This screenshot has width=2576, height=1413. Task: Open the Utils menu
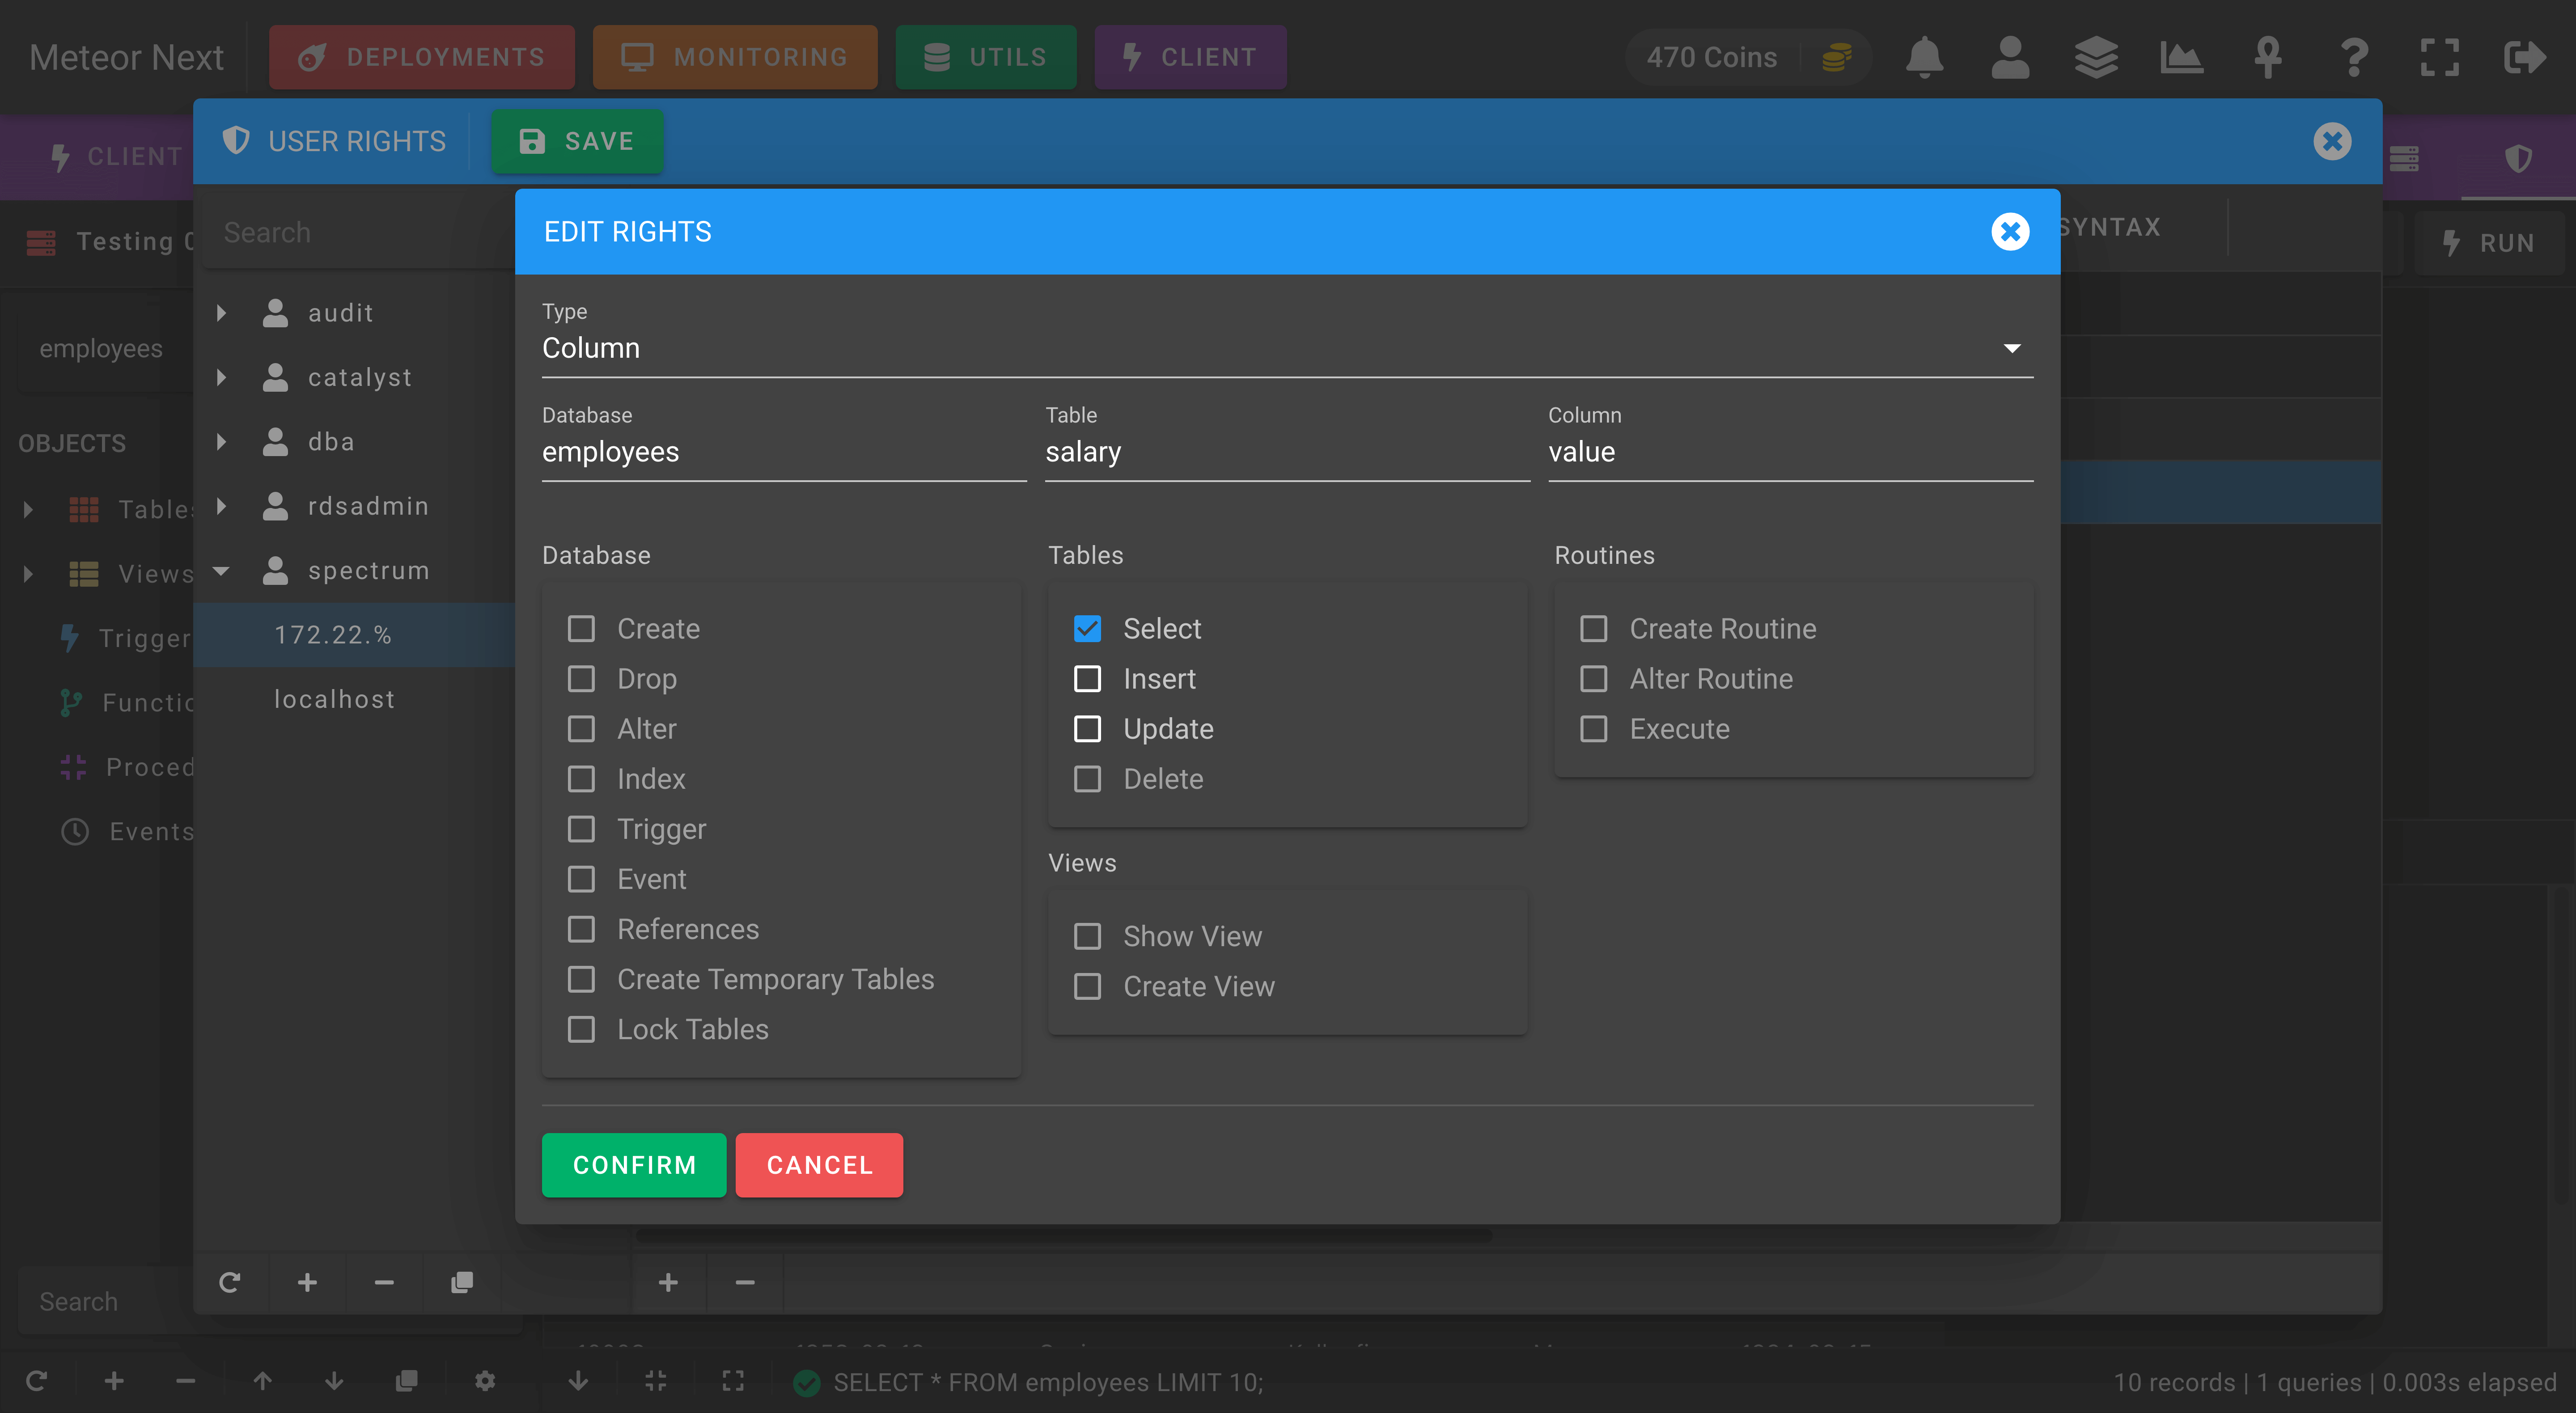click(986, 57)
